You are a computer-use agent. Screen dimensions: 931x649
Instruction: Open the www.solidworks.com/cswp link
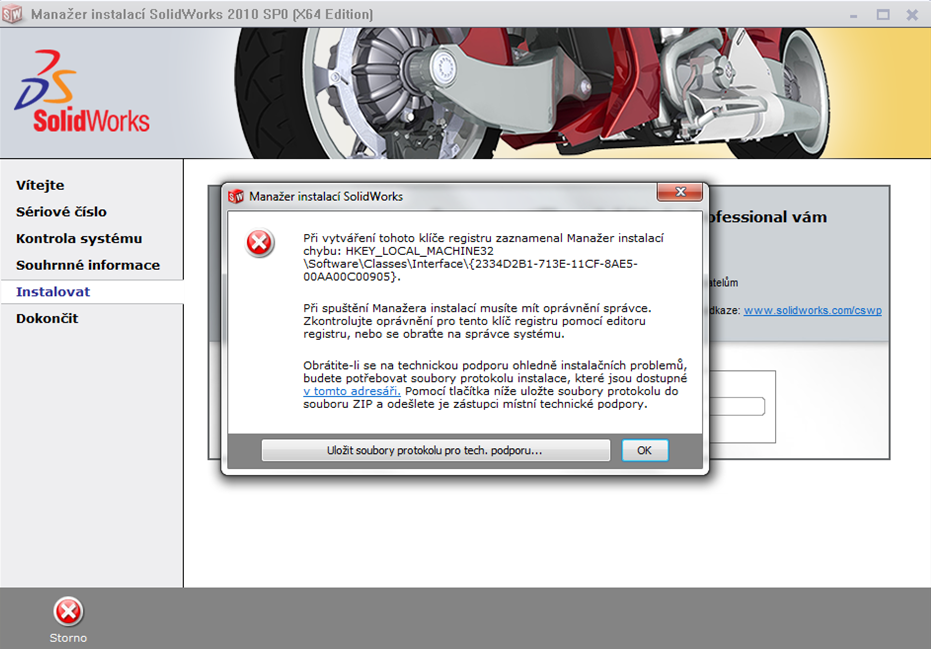point(812,310)
